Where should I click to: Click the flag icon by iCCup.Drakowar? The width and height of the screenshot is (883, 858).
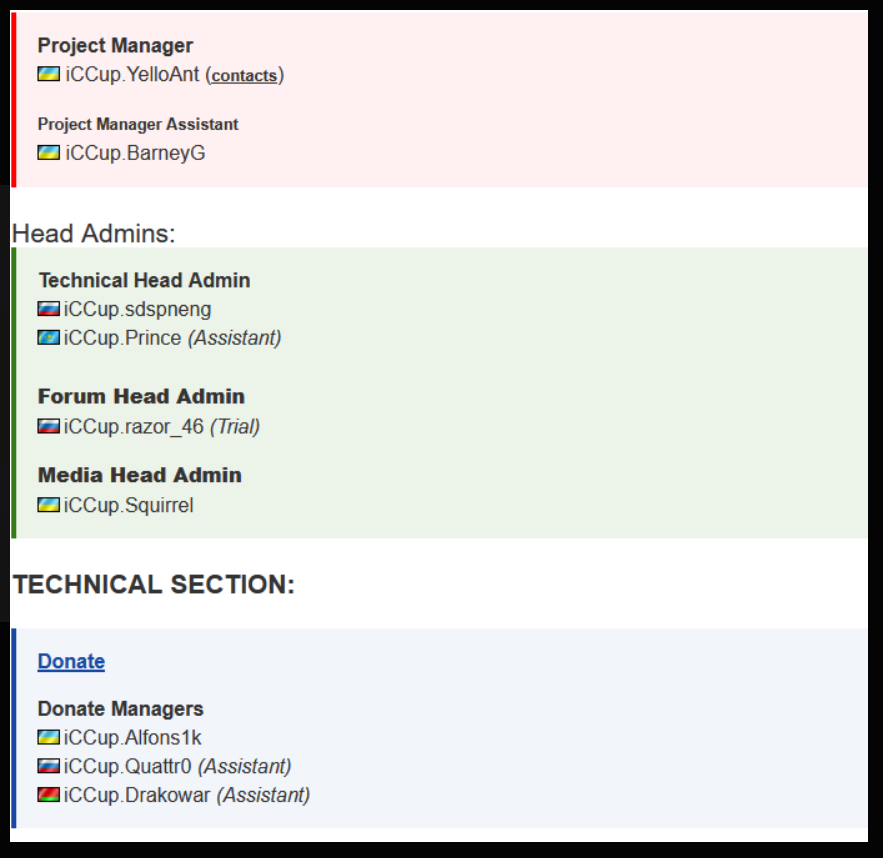point(49,795)
